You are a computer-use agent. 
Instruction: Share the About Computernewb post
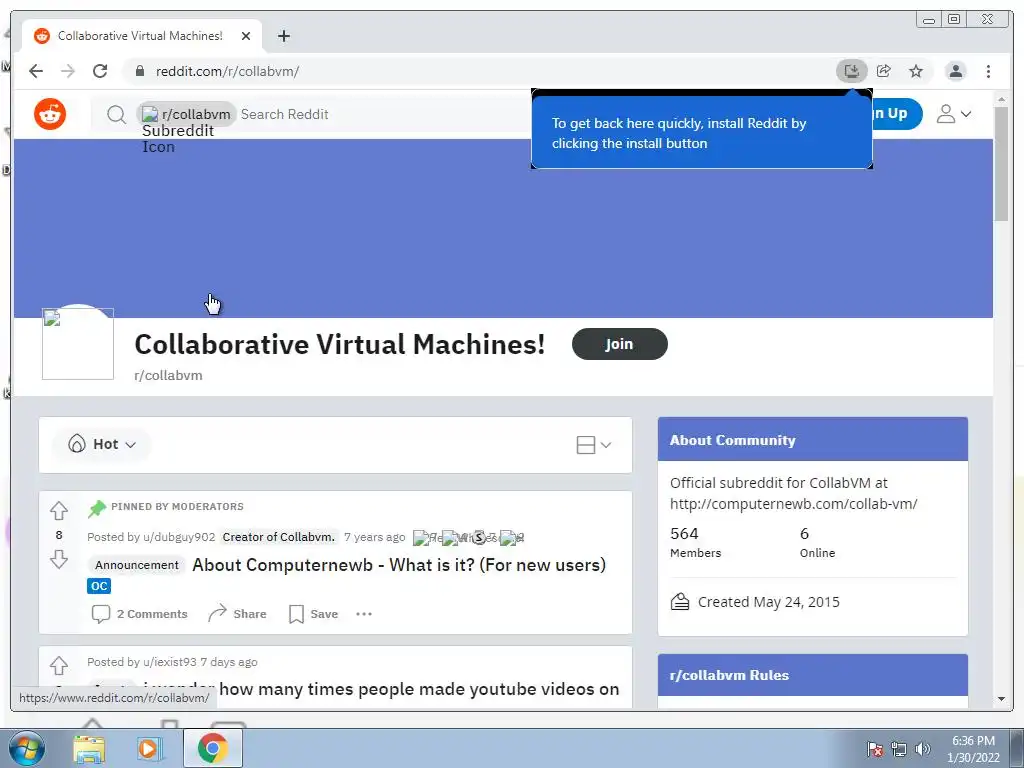coord(237,614)
